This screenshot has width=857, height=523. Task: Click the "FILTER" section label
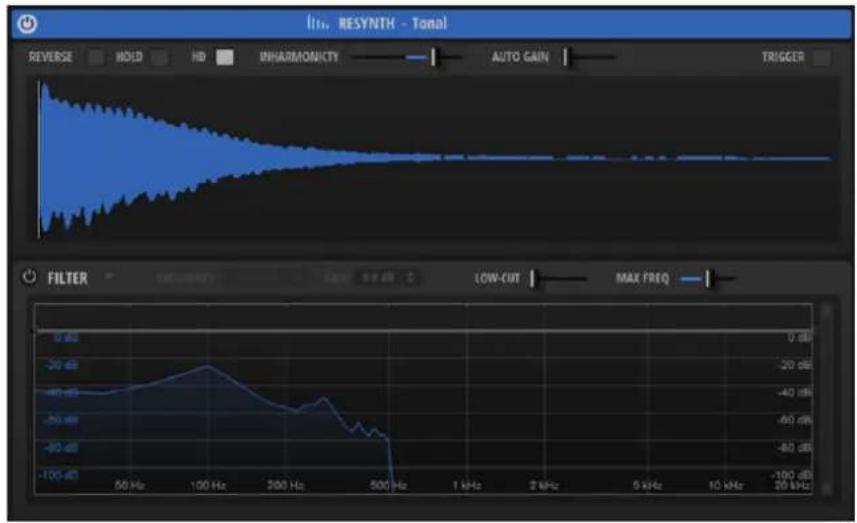pos(68,278)
